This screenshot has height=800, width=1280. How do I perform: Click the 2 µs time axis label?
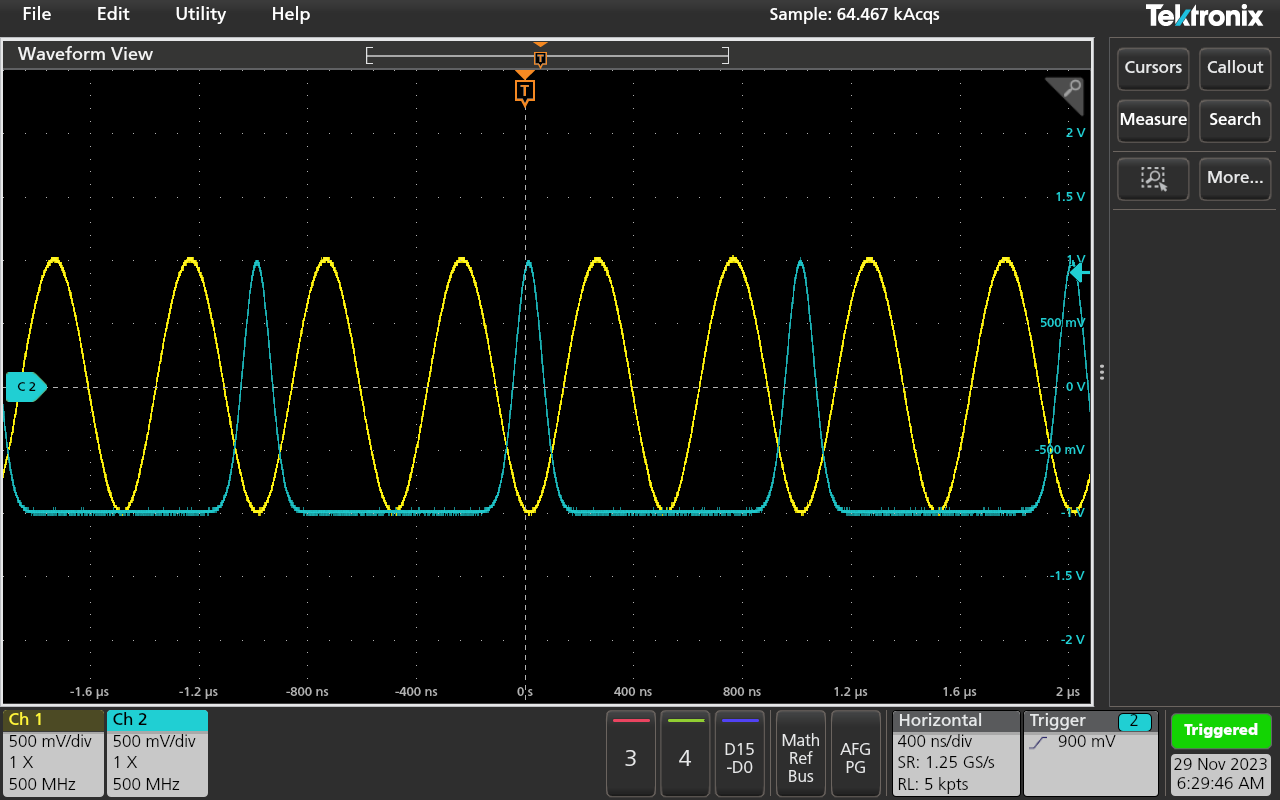pos(1068,692)
